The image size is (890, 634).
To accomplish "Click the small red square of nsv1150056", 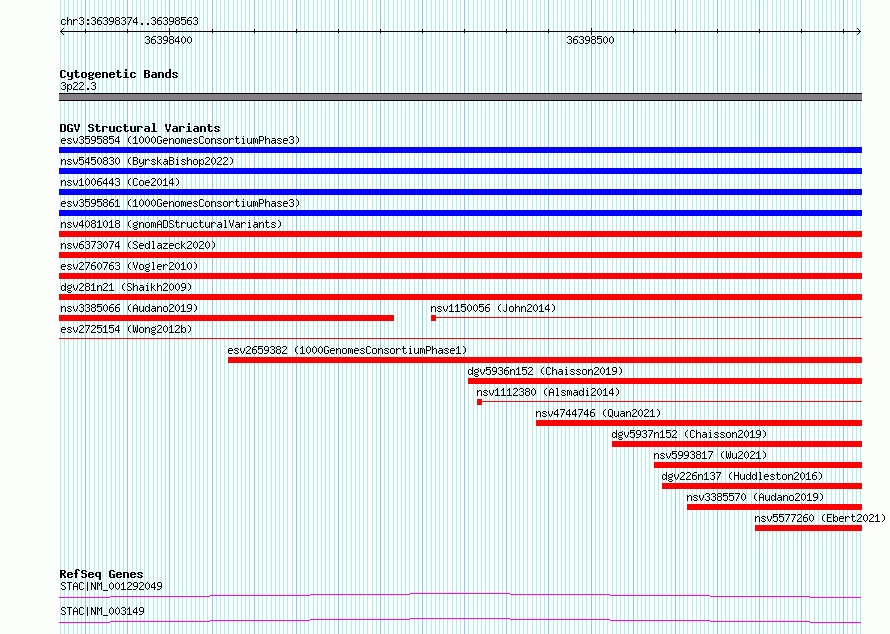I will pos(434,318).
